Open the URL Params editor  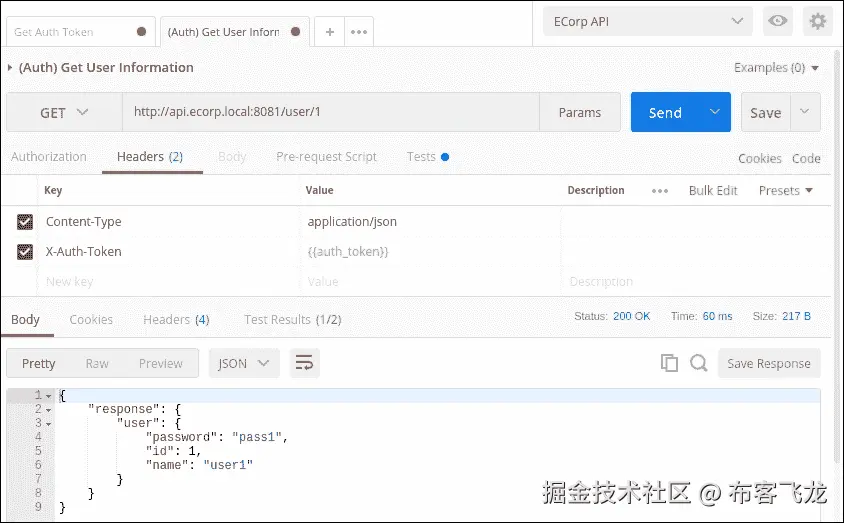pos(580,112)
